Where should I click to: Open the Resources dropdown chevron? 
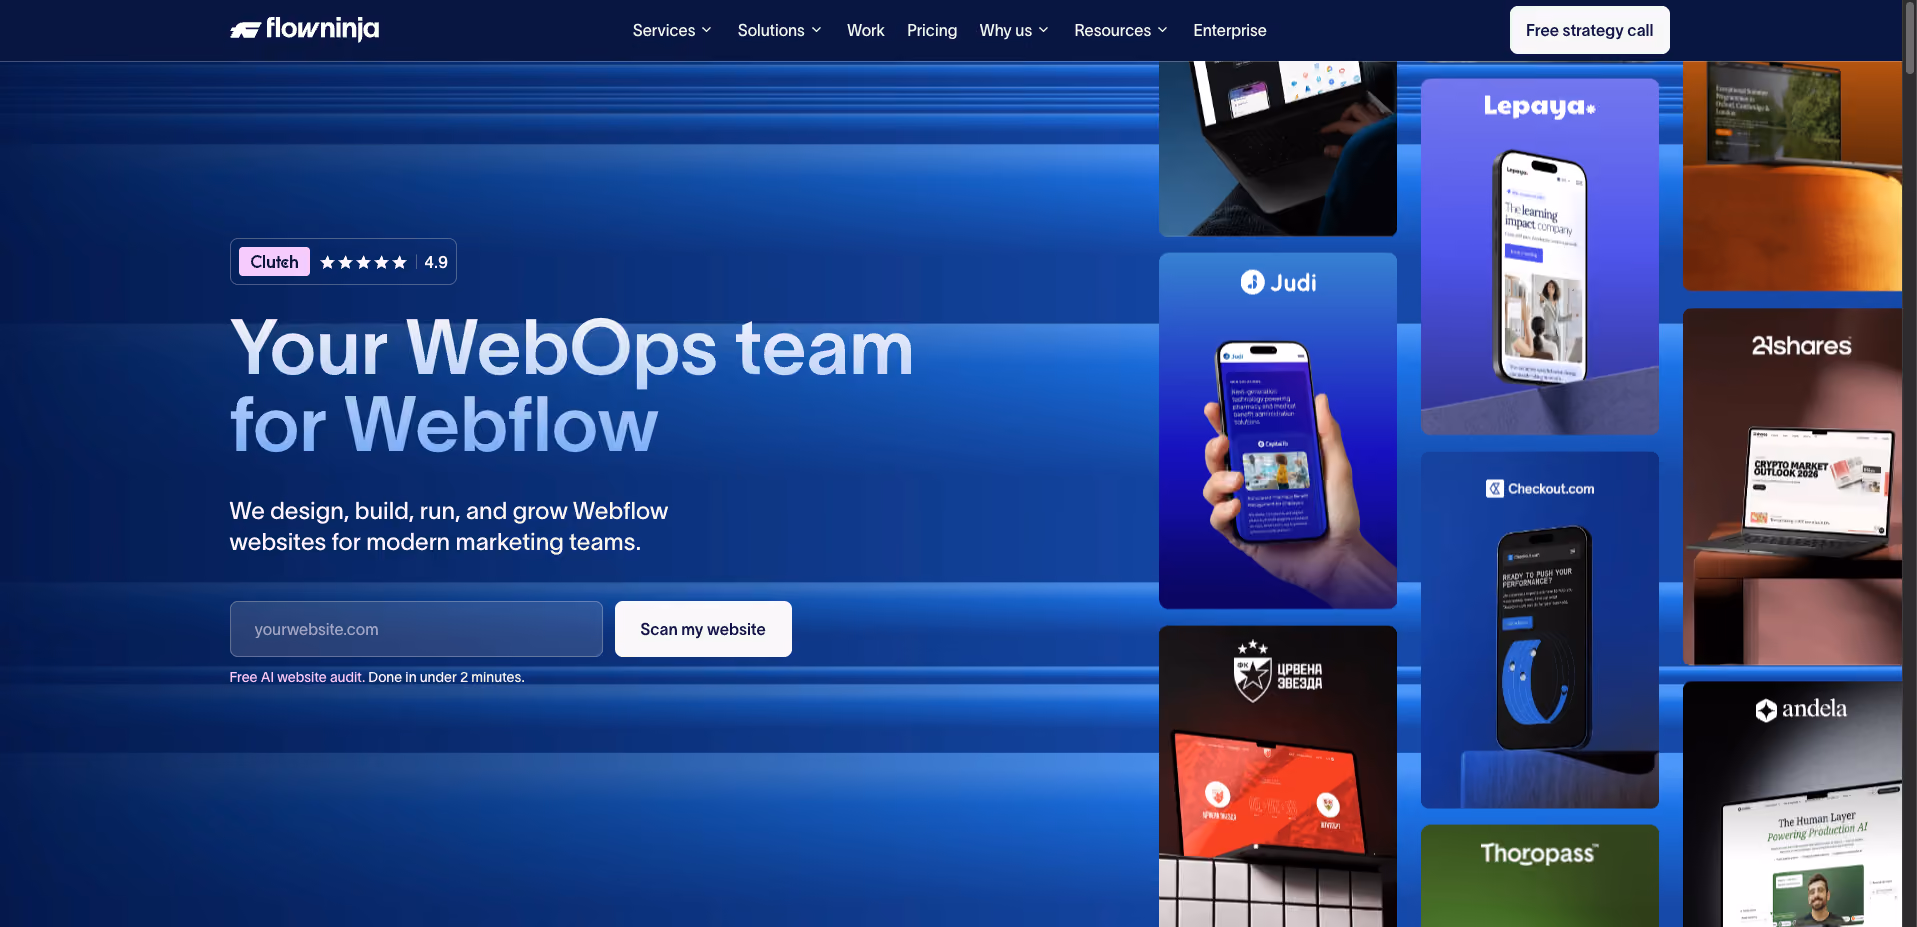[1163, 30]
